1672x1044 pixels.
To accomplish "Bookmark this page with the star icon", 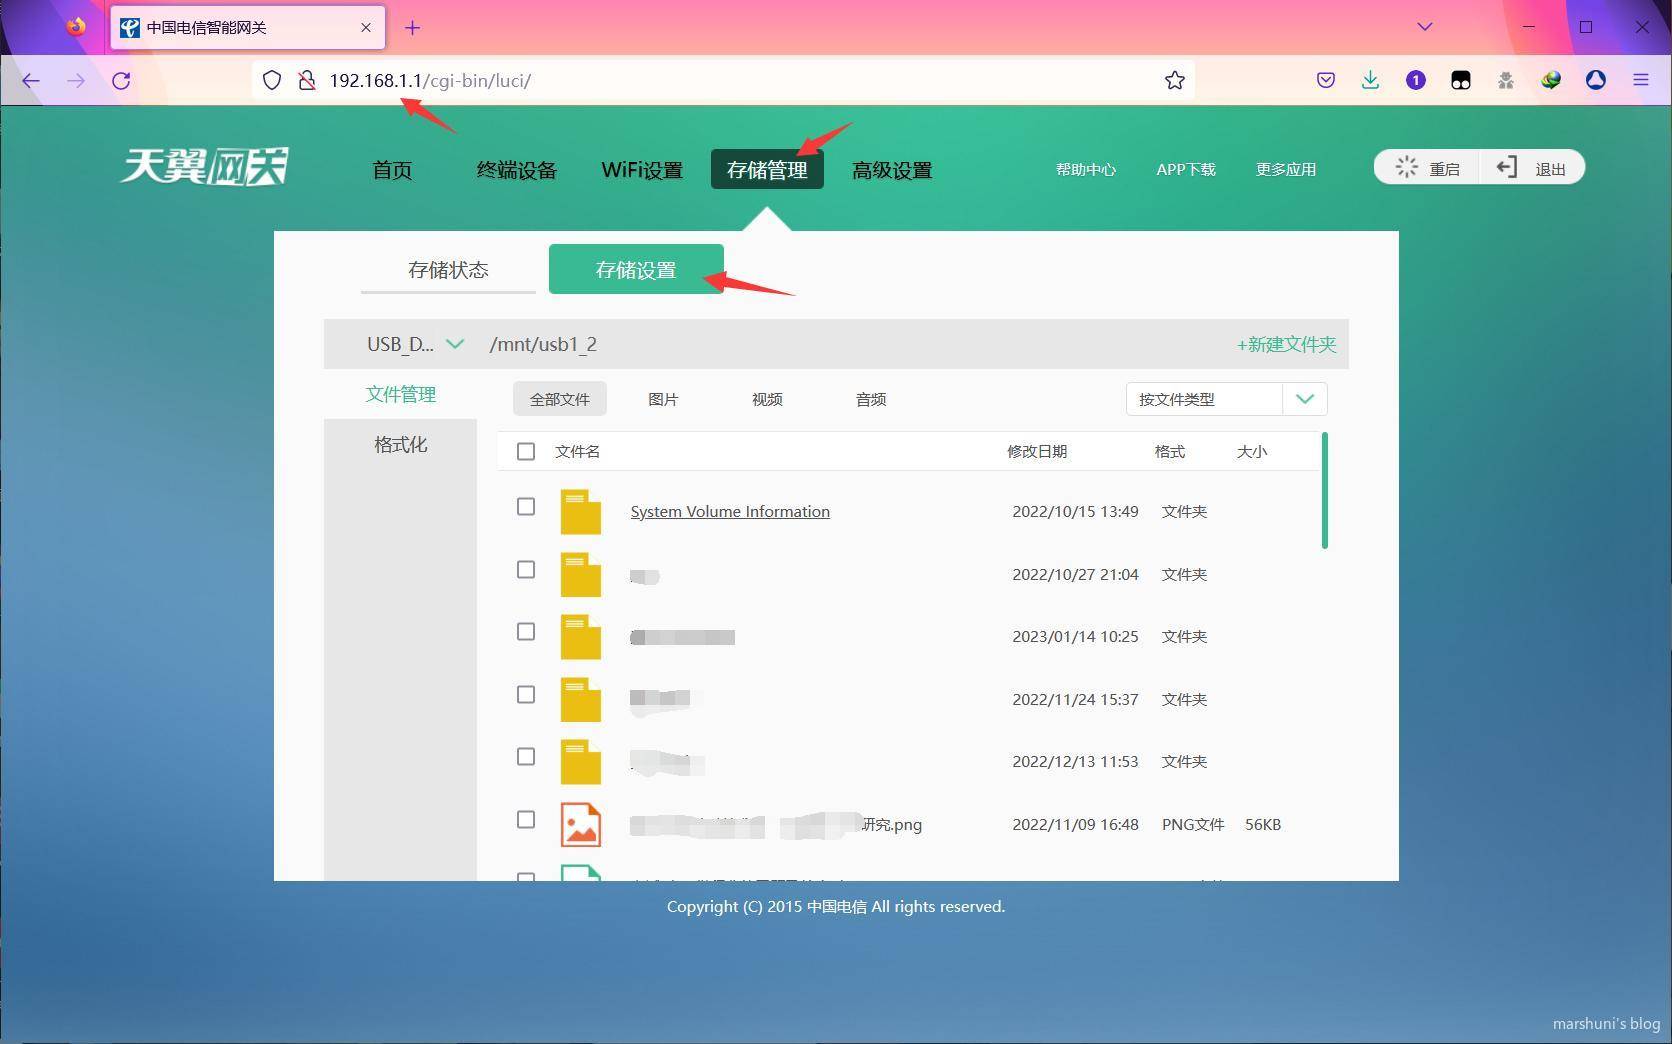I will pos(1174,81).
